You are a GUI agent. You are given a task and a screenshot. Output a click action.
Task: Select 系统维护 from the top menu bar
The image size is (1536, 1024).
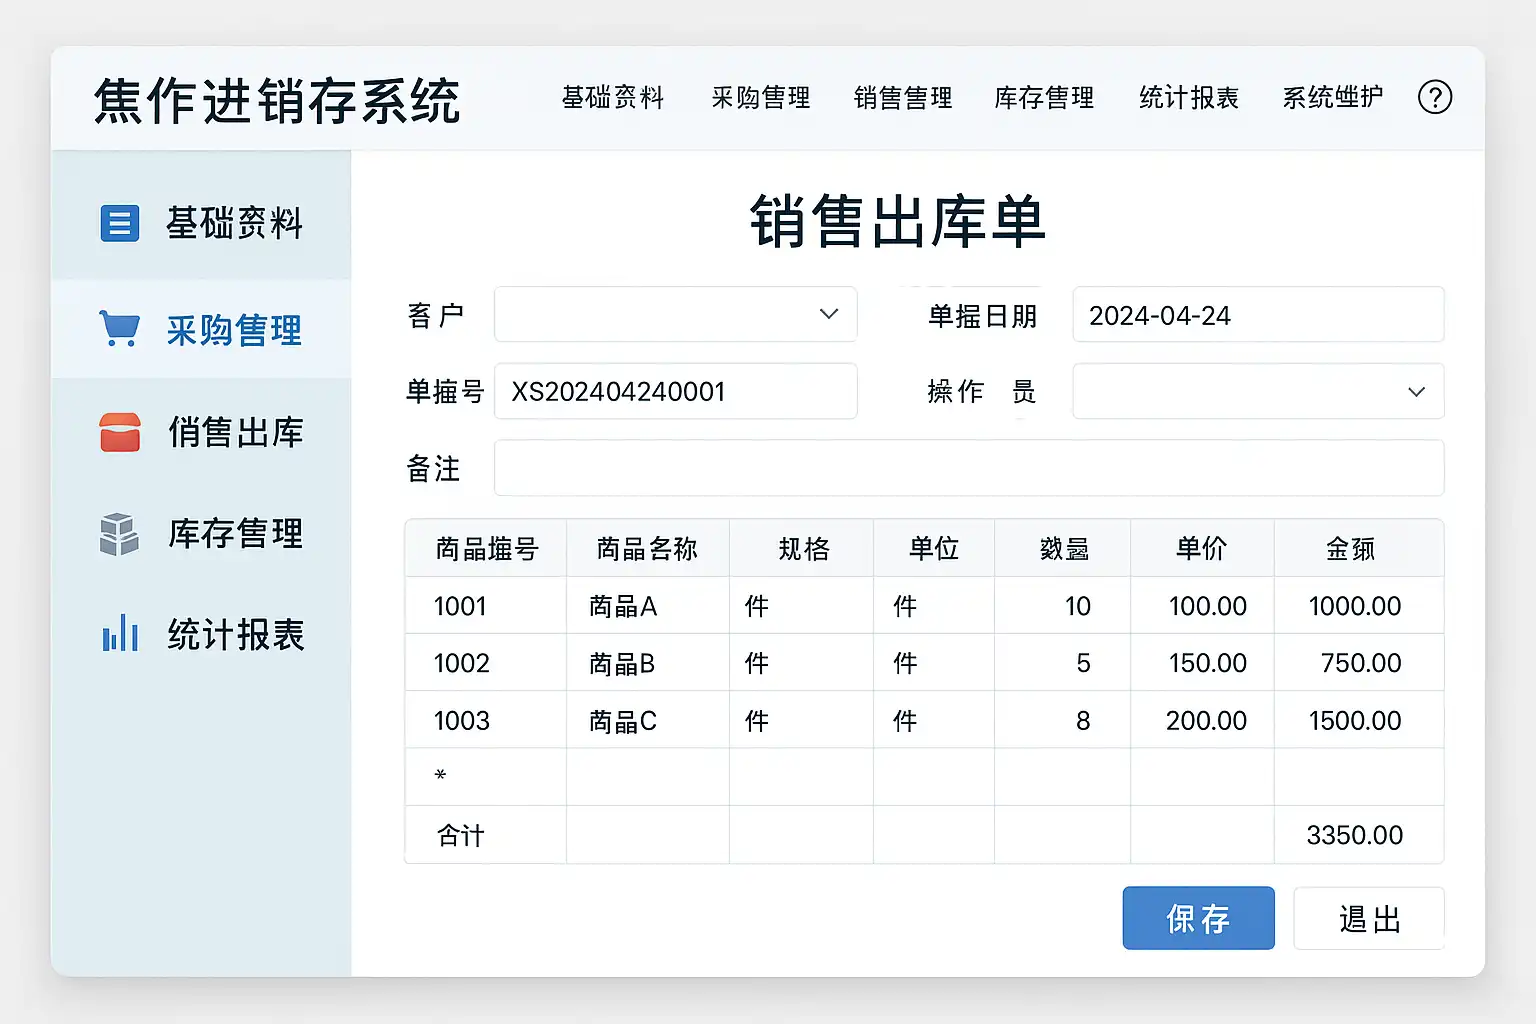tap(1332, 98)
